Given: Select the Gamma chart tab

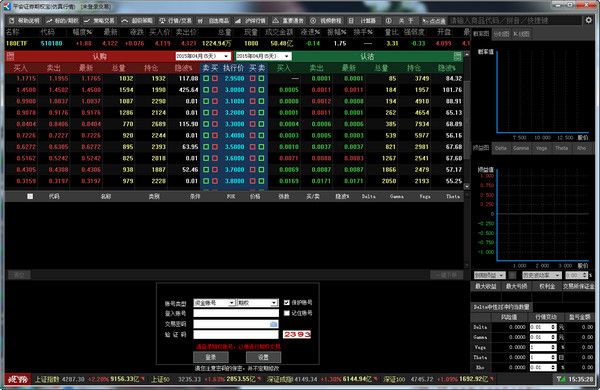Looking at the screenshot, I should pyautogui.click(x=521, y=148).
